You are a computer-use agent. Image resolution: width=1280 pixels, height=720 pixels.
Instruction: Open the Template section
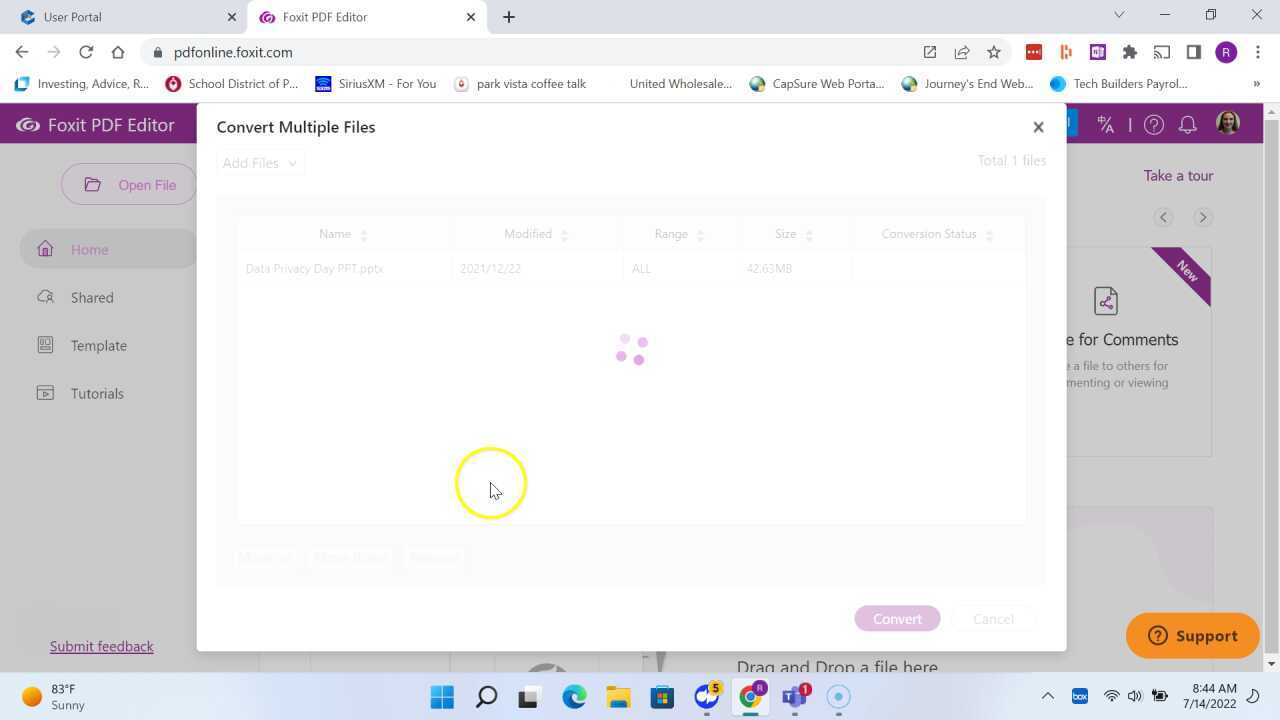click(98, 345)
